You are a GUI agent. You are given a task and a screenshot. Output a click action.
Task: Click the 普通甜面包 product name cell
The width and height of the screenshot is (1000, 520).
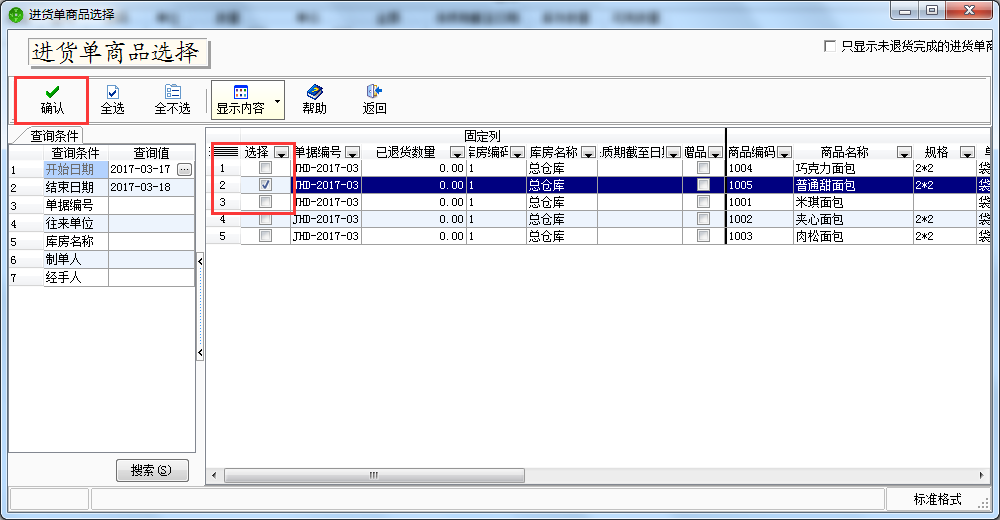853,185
